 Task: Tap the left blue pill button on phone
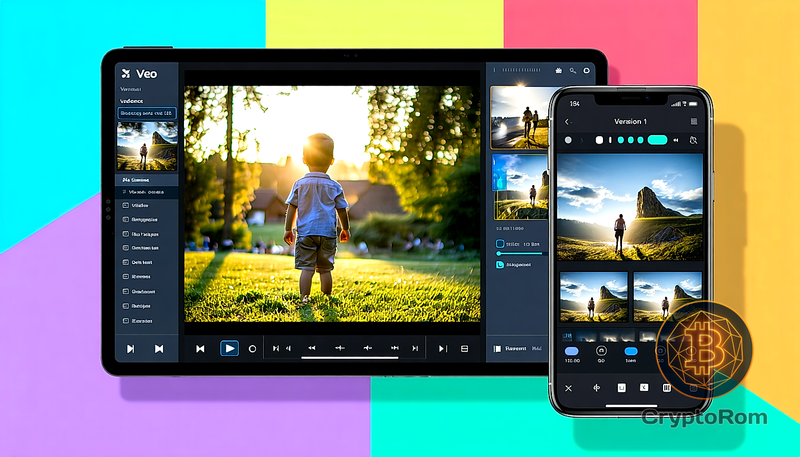(x=572, y=351)
